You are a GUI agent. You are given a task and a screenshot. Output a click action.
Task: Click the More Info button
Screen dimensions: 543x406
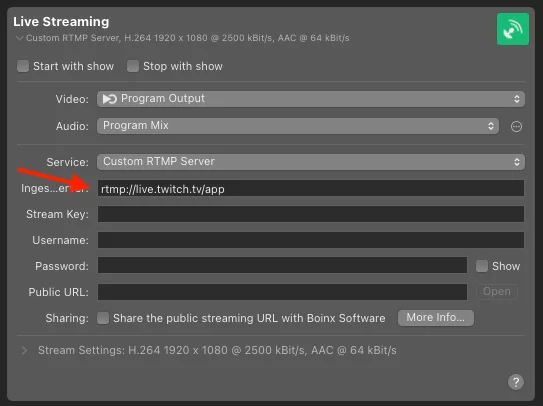point(436,318)
